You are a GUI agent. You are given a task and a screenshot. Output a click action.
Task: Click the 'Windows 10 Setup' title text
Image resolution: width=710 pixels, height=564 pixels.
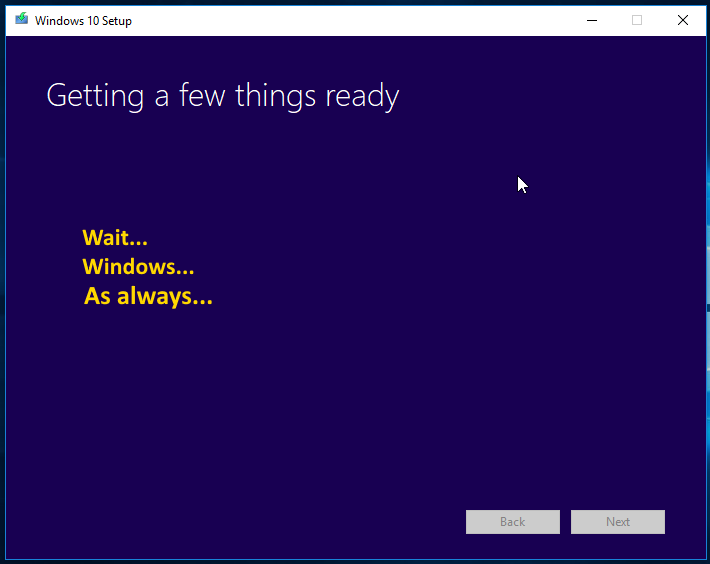point(83,21)
